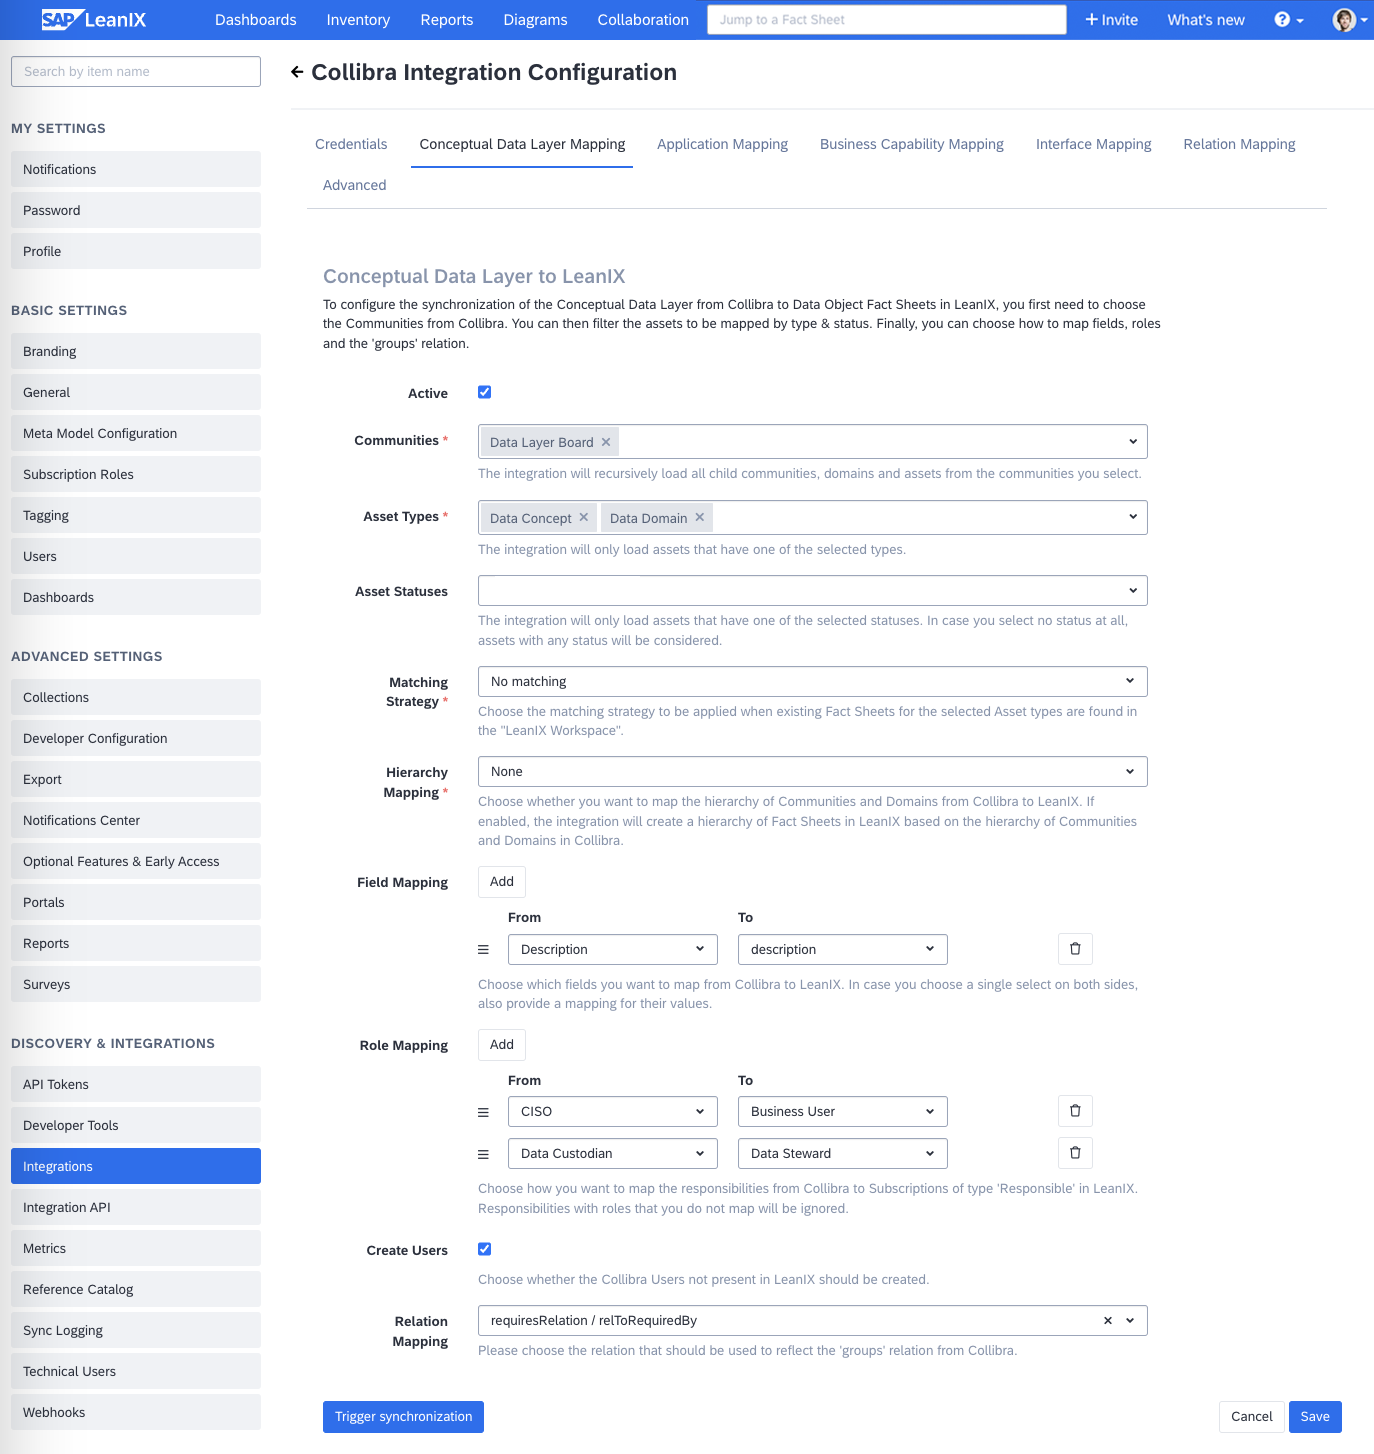Viewport: 1374px width, 1454px height.
Task: Open the user avatar menu
Action: coord(1349,20)
